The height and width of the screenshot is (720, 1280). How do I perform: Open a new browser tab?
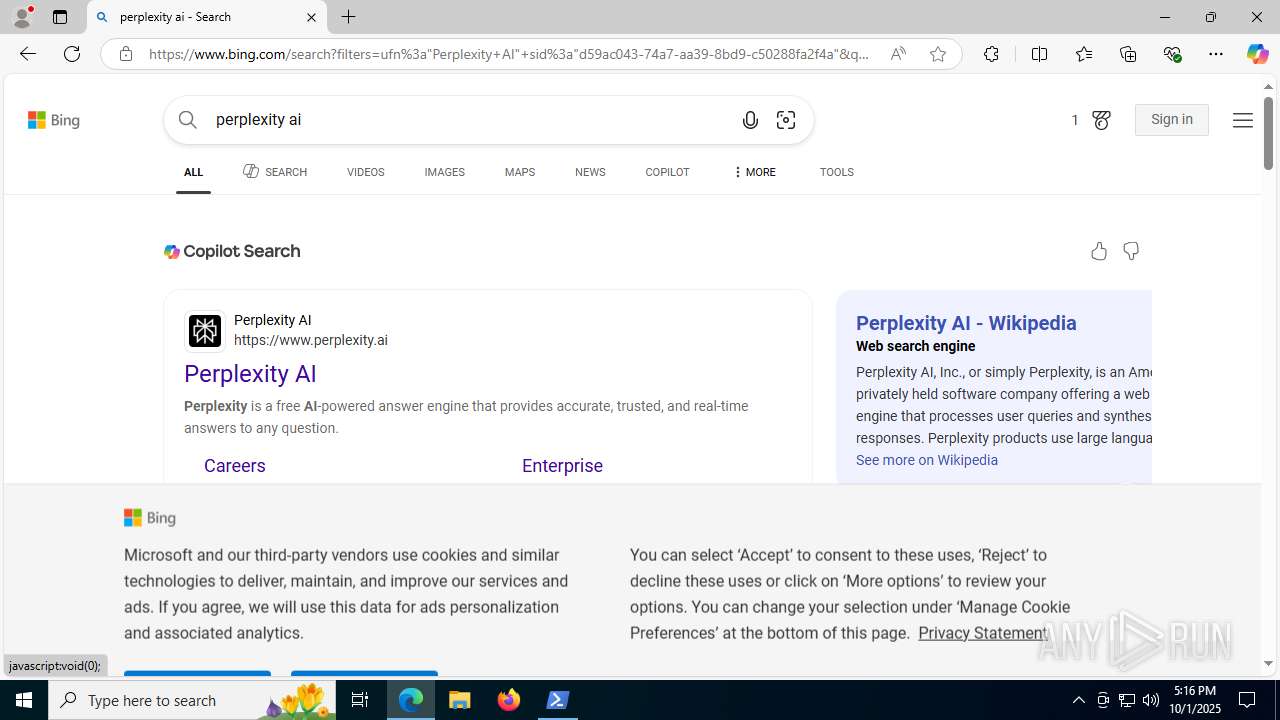349,17
